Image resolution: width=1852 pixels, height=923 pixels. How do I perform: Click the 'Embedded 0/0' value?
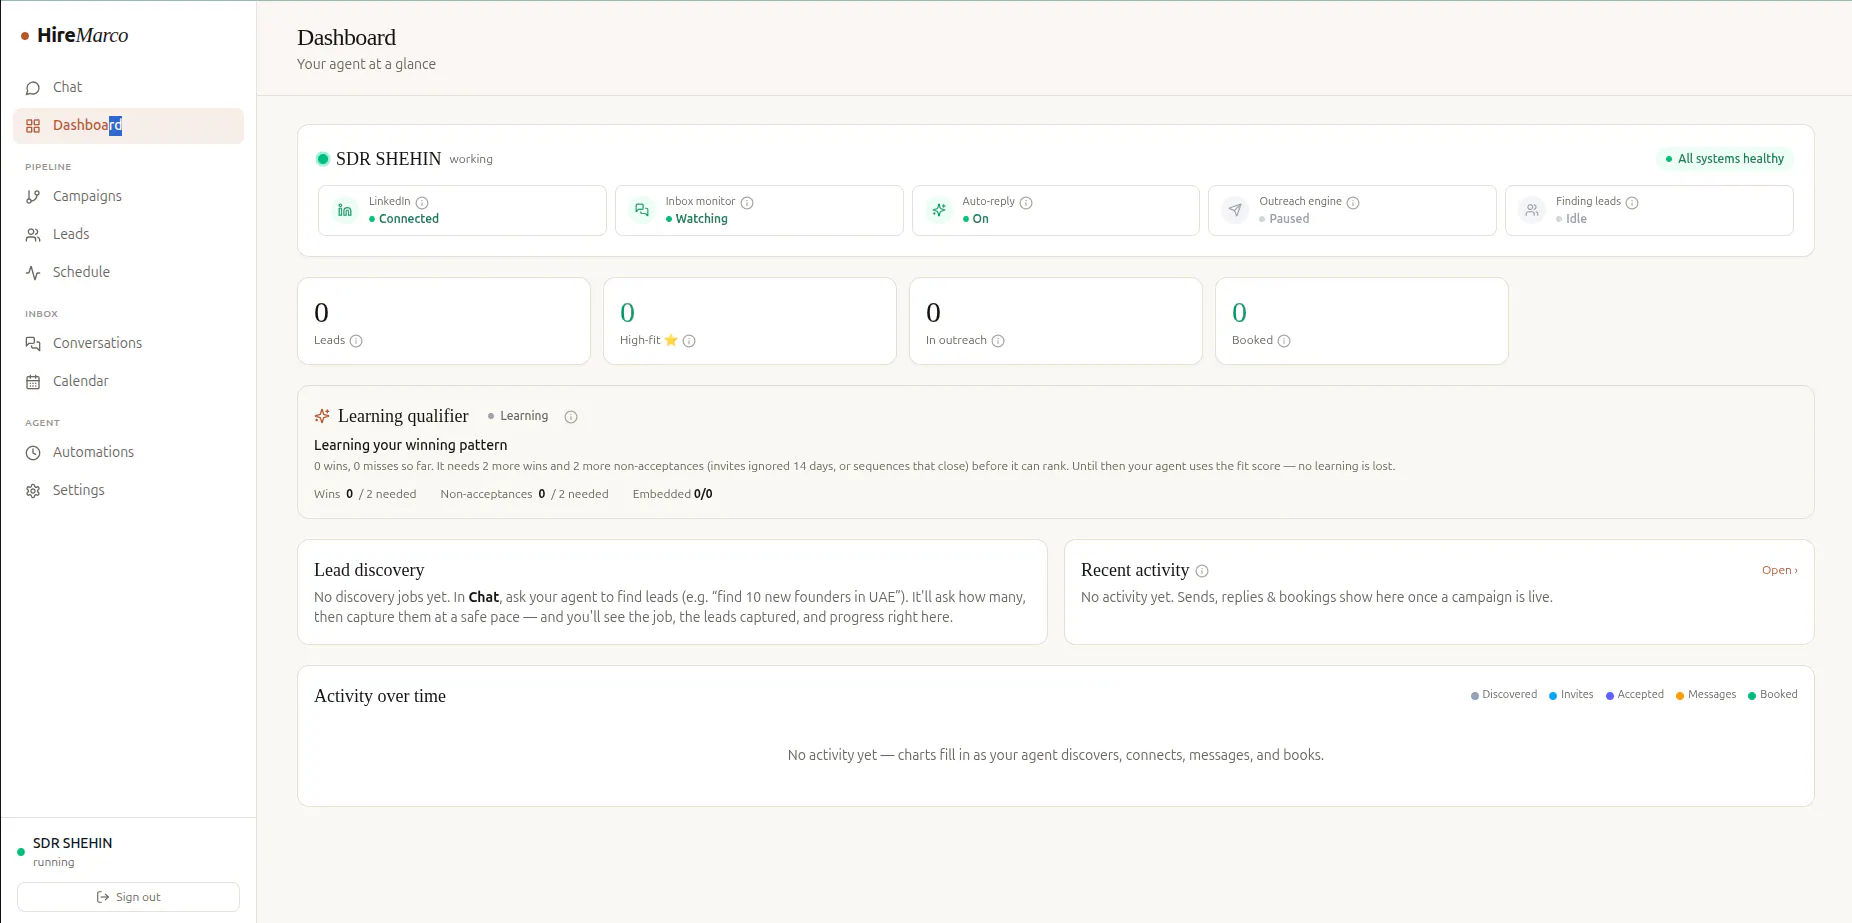pos(672,494)
